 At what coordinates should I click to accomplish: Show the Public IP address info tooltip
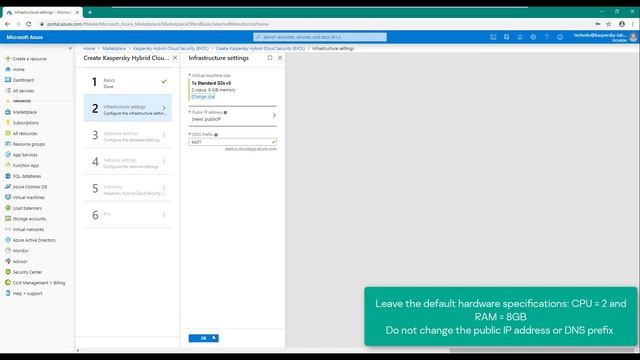225,112
